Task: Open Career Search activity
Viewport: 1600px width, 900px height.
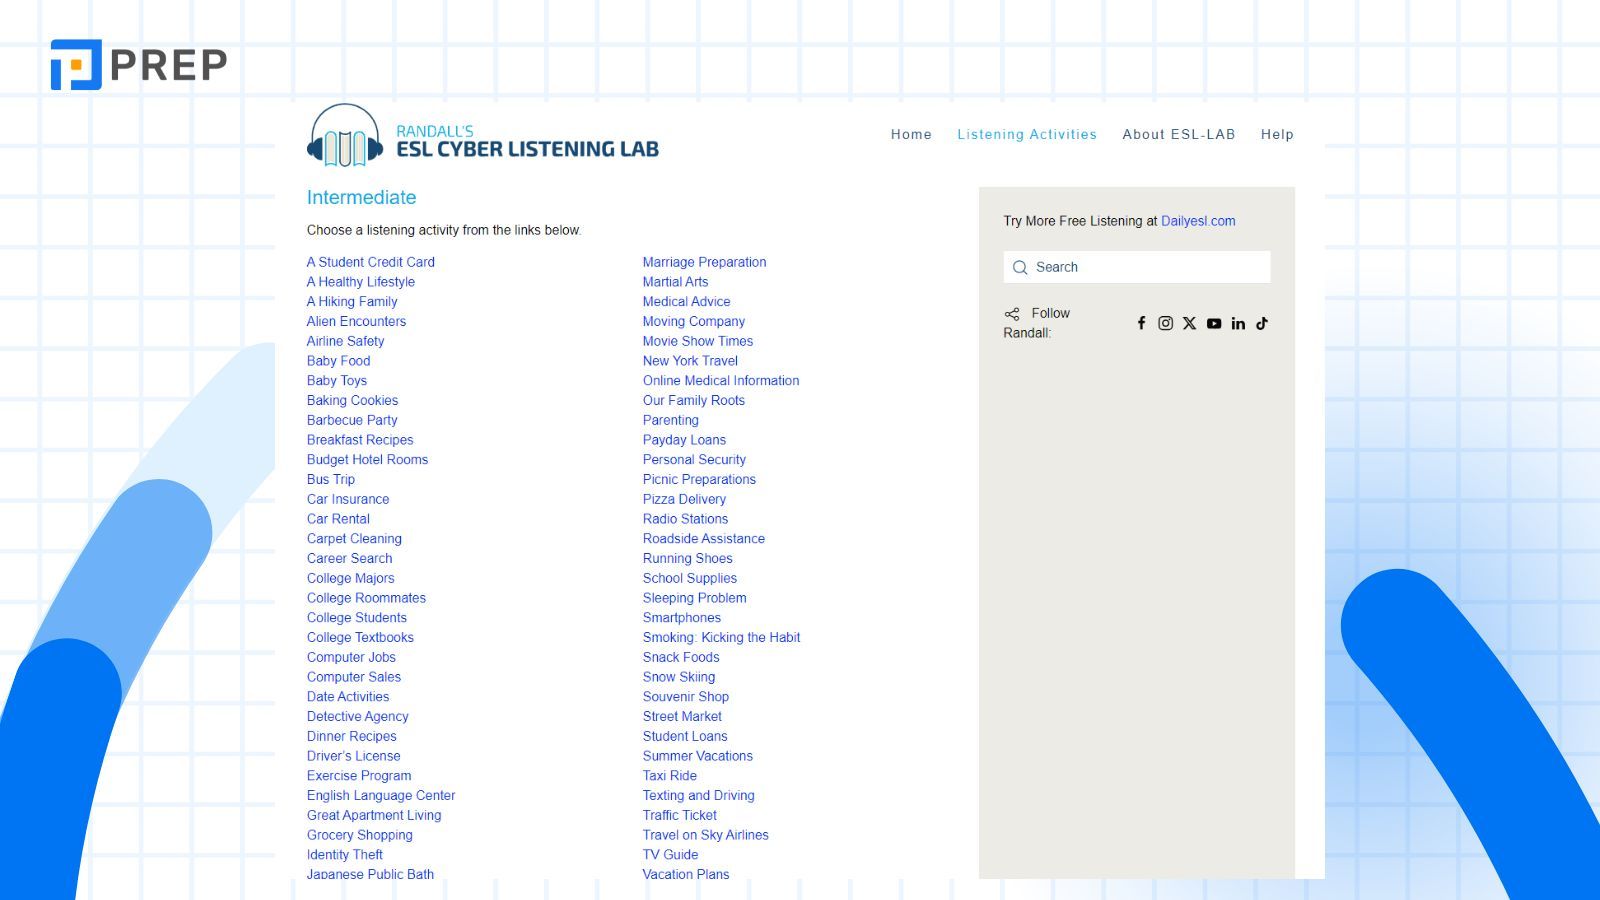Action: click(x=349, y=558)
